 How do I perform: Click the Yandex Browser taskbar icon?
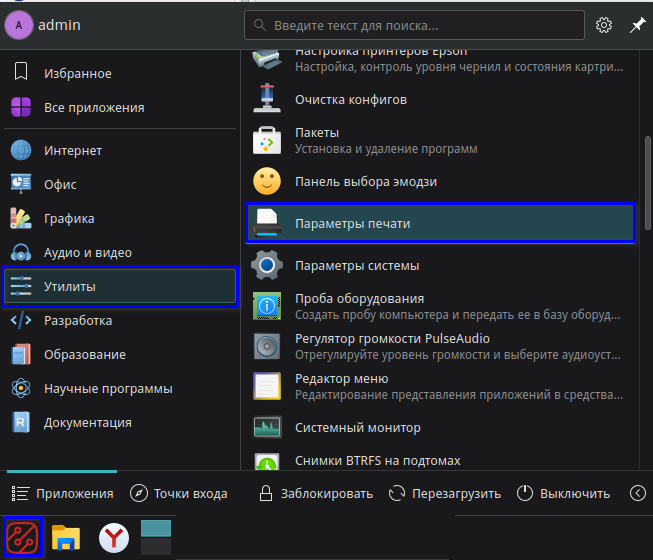114,539
